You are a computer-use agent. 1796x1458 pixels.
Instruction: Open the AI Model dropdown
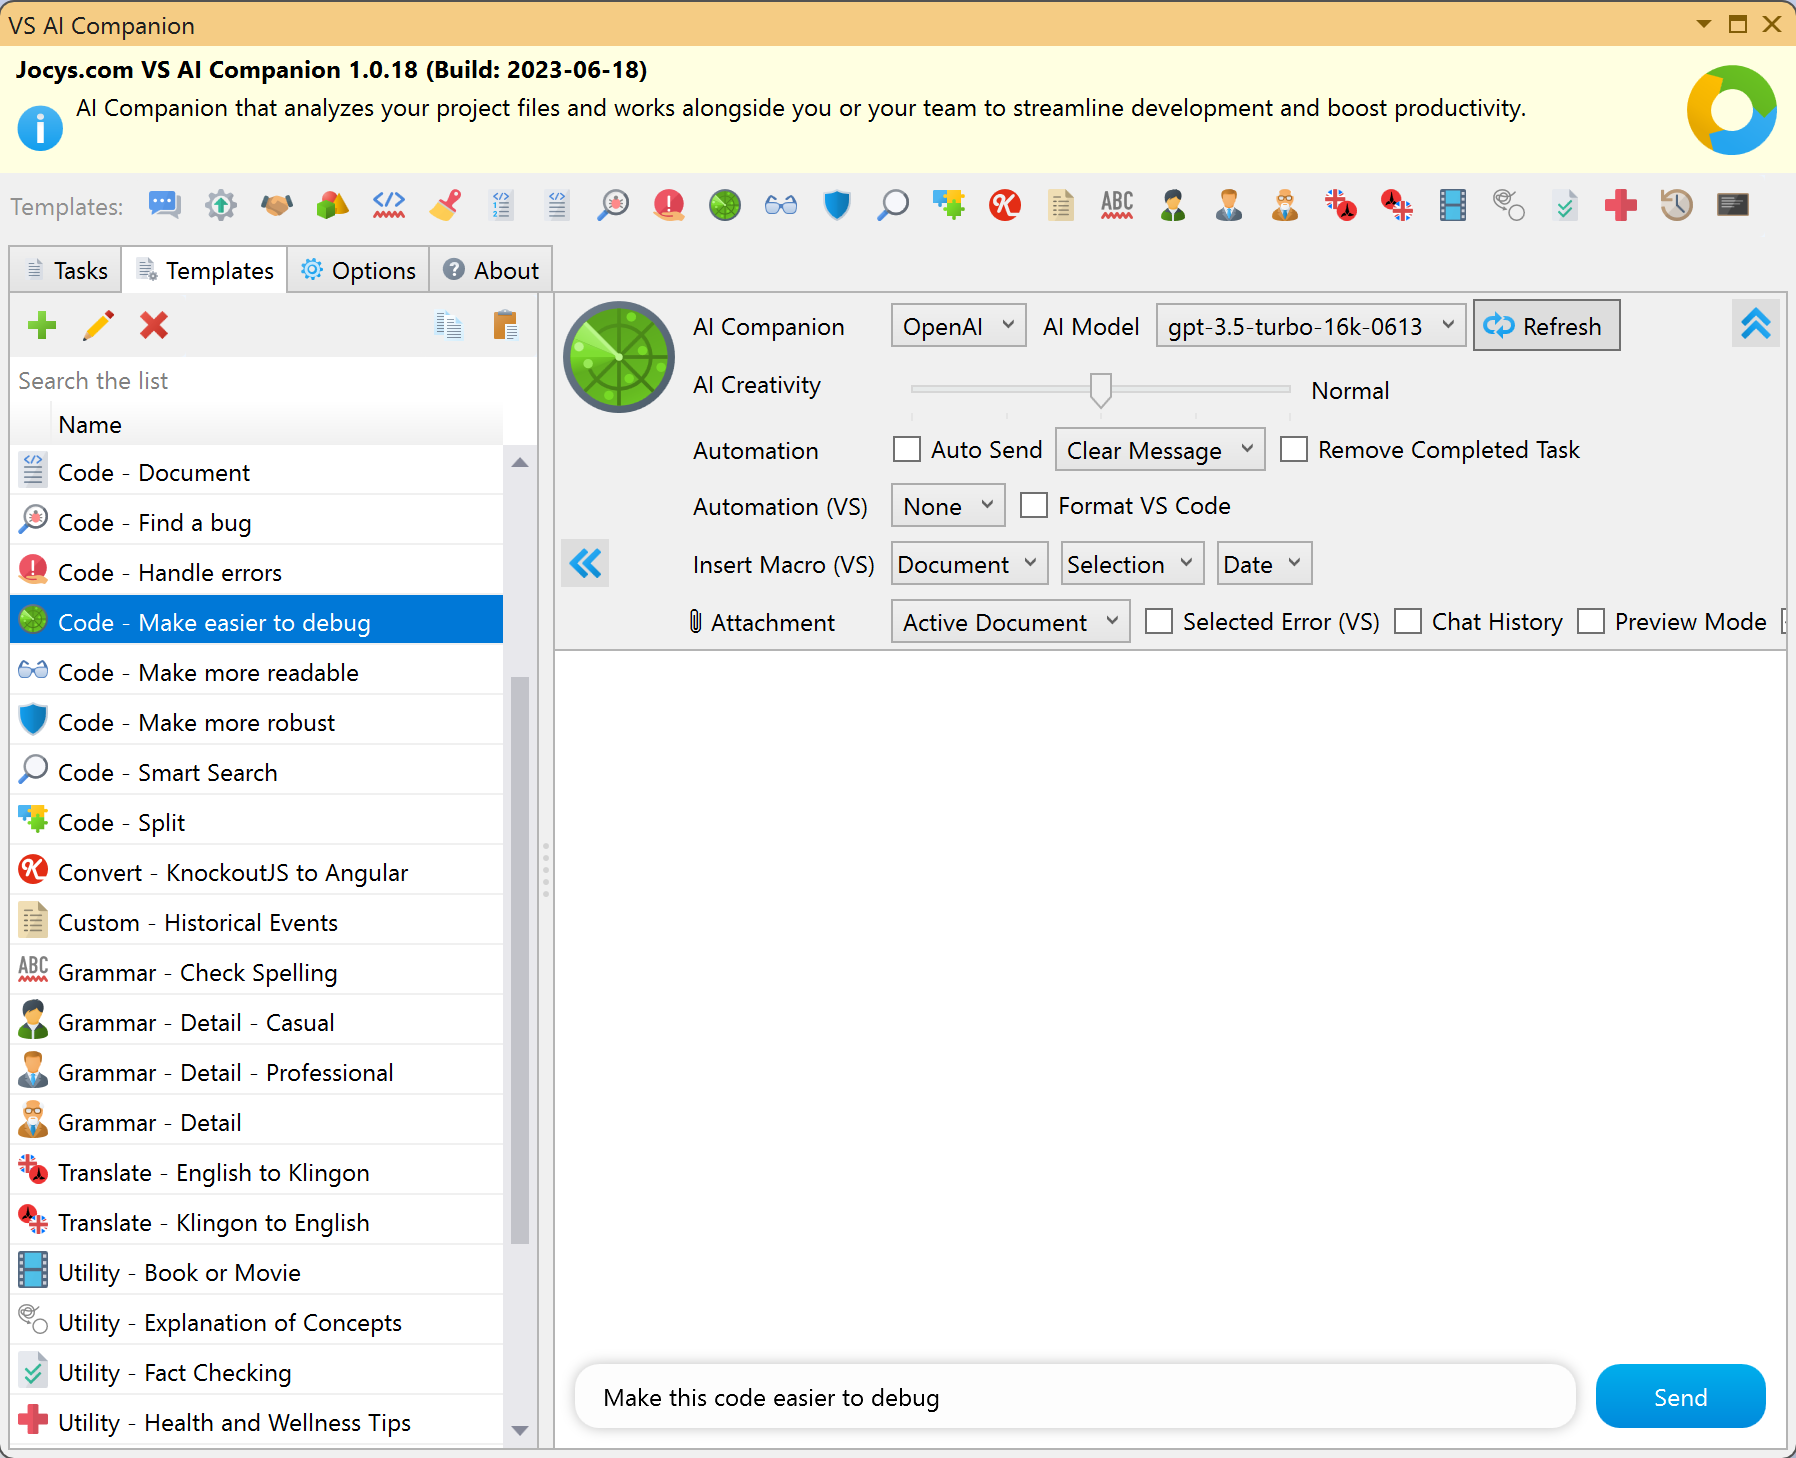pyautogui.click(x=1310, y=325)
